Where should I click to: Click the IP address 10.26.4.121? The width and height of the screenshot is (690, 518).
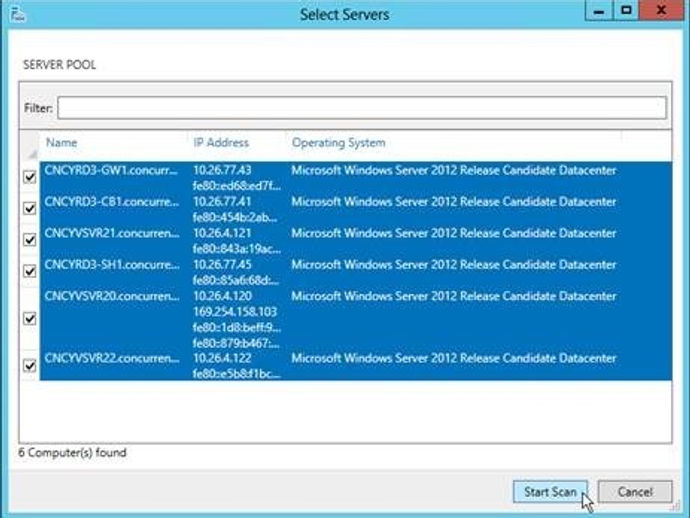[222, 233]
